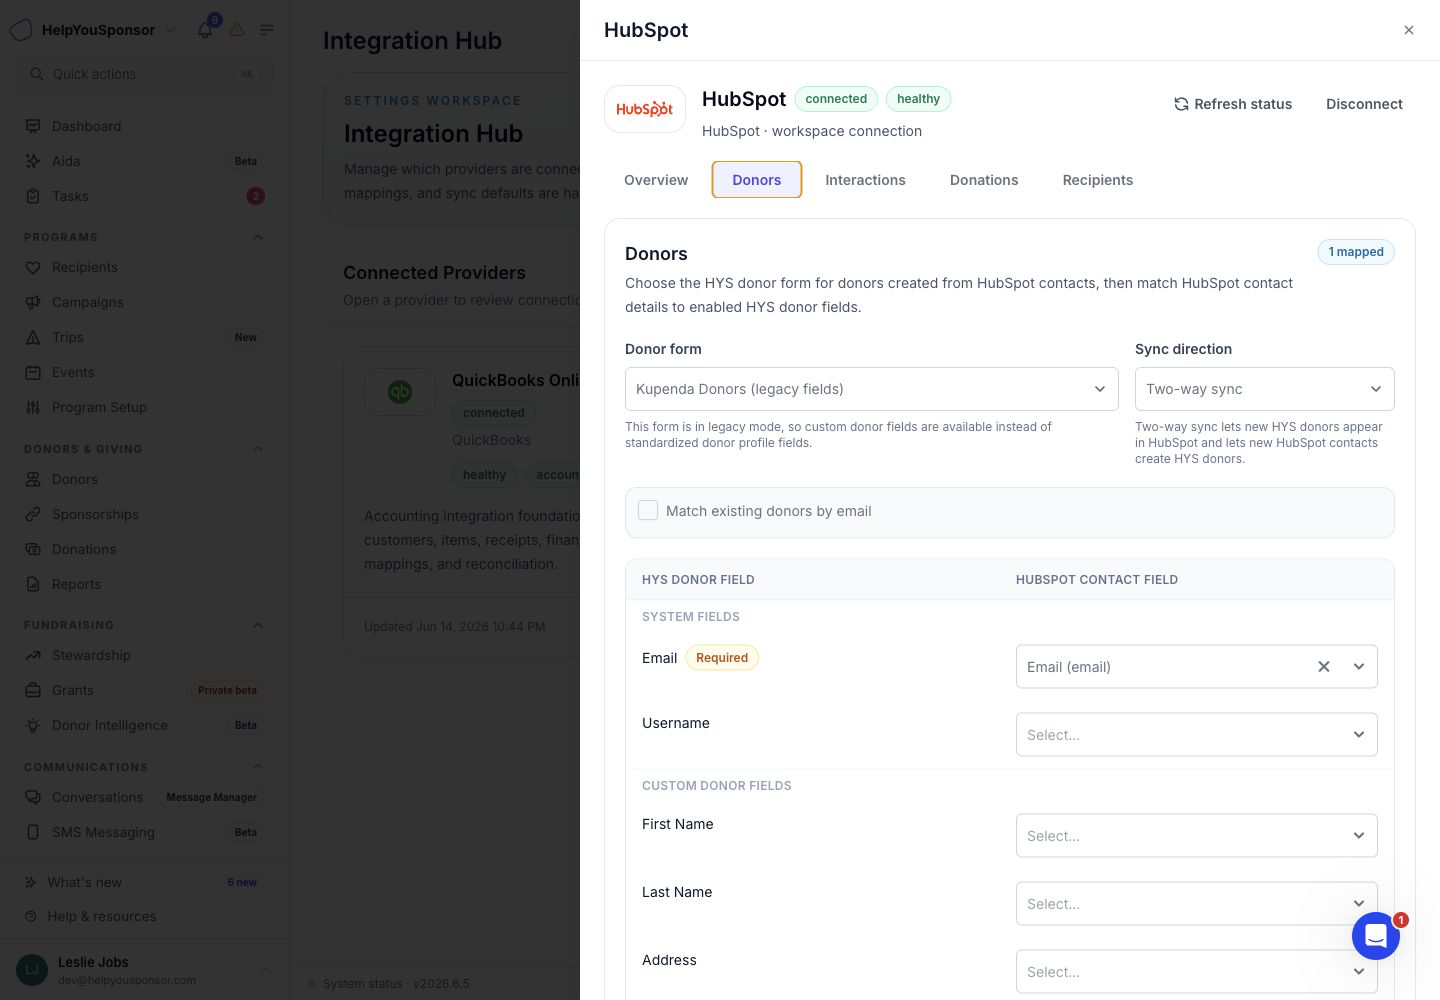Click the 1 mapped badge
The height and width of the screenshot is (1000, 1440).
point(1356,252)
